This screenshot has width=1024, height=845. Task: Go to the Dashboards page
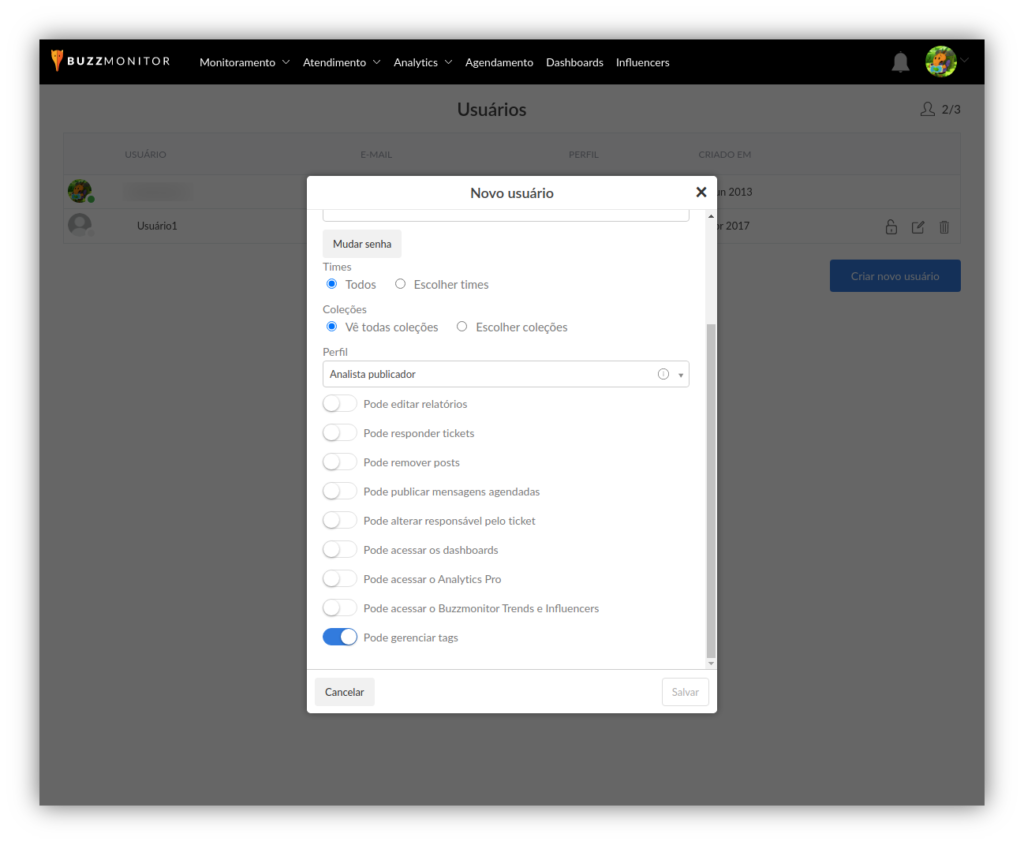pyautogui.click(x=574, y=62)
